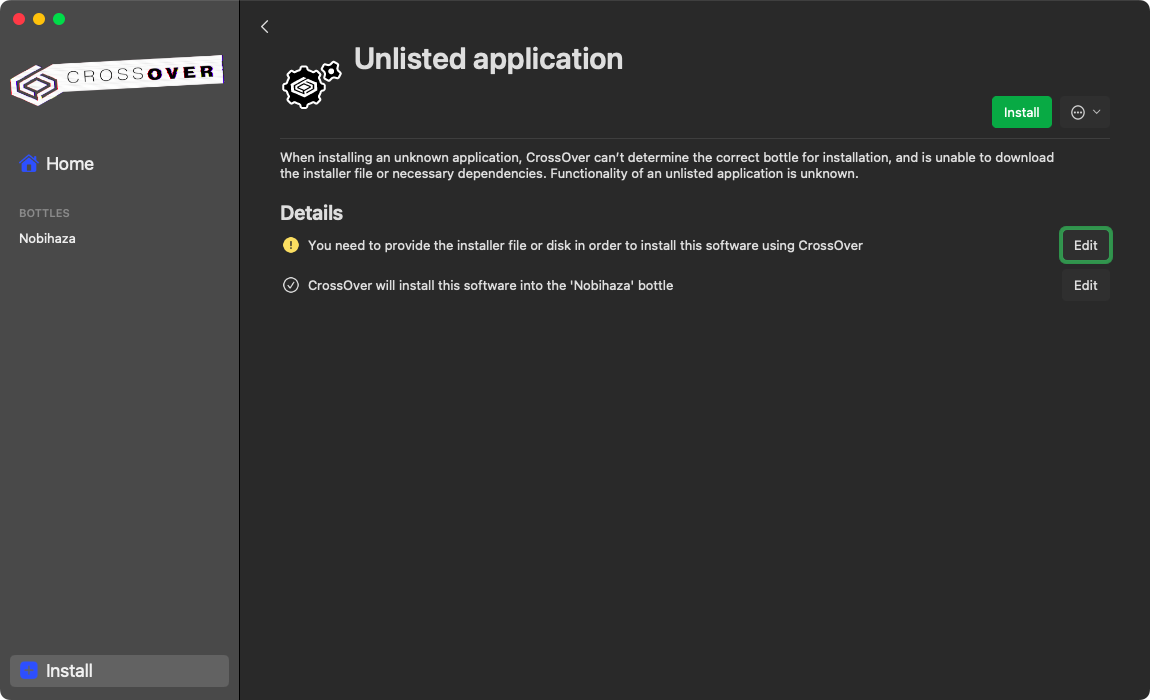The height and width of the screenshot is (700, 1150).
Task: Click the checkmark circle icon for bottle
Action: click(x=291, y=285)
